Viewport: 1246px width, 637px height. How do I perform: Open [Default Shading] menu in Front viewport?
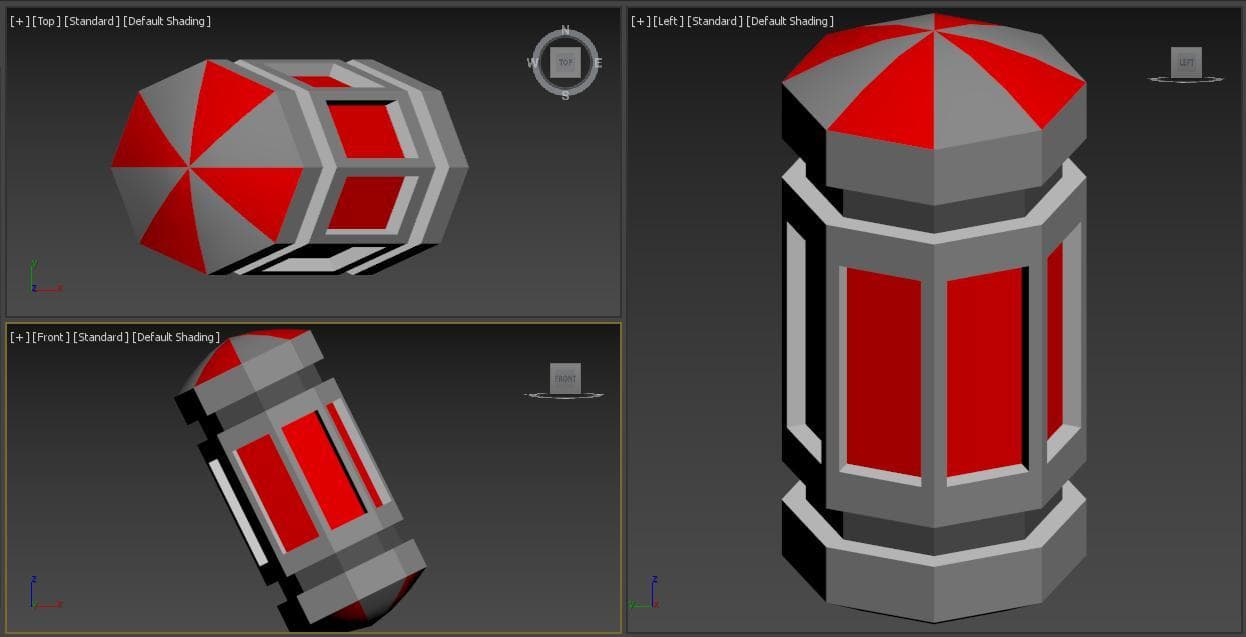point(176,337)
